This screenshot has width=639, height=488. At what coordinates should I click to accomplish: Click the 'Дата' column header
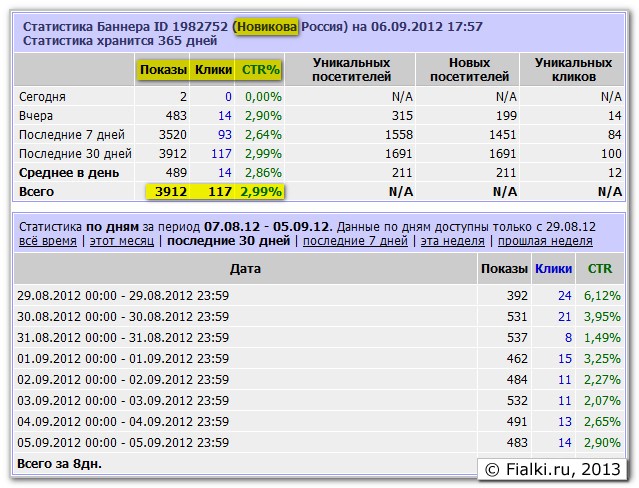click(x=245, y=269)
